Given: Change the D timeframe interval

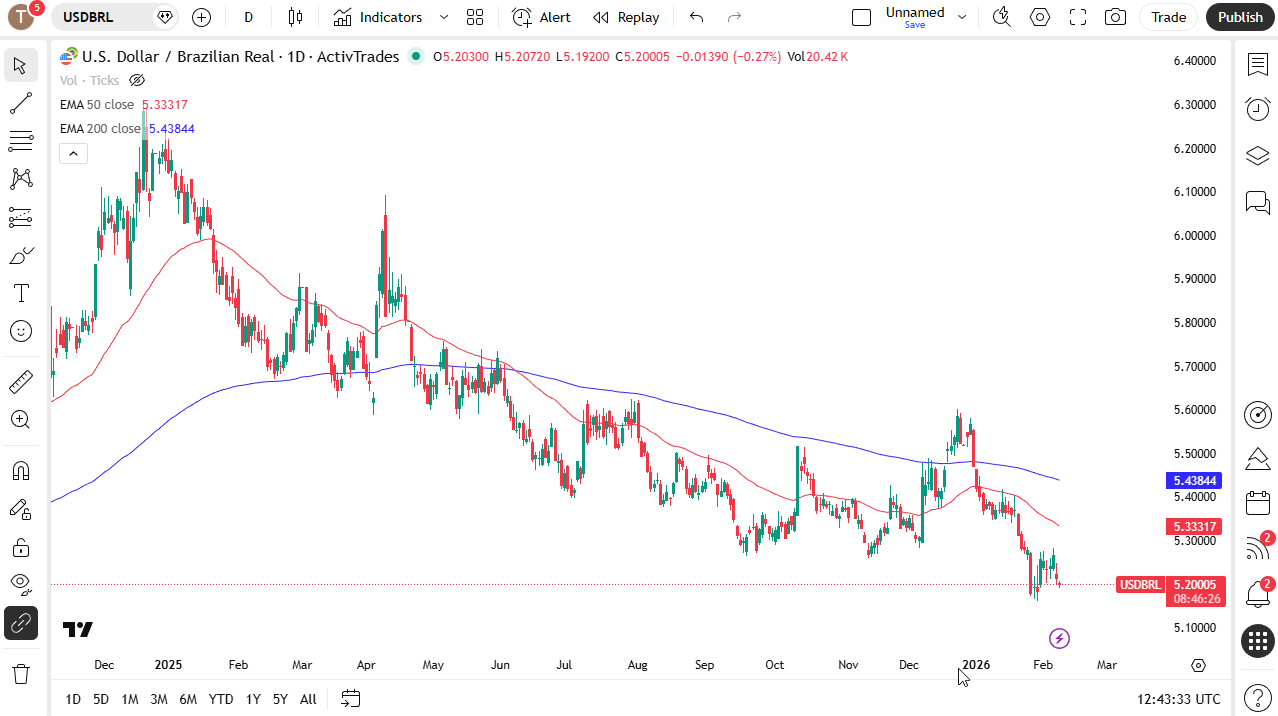Looking at the screenshot, I should click(248, 17).
